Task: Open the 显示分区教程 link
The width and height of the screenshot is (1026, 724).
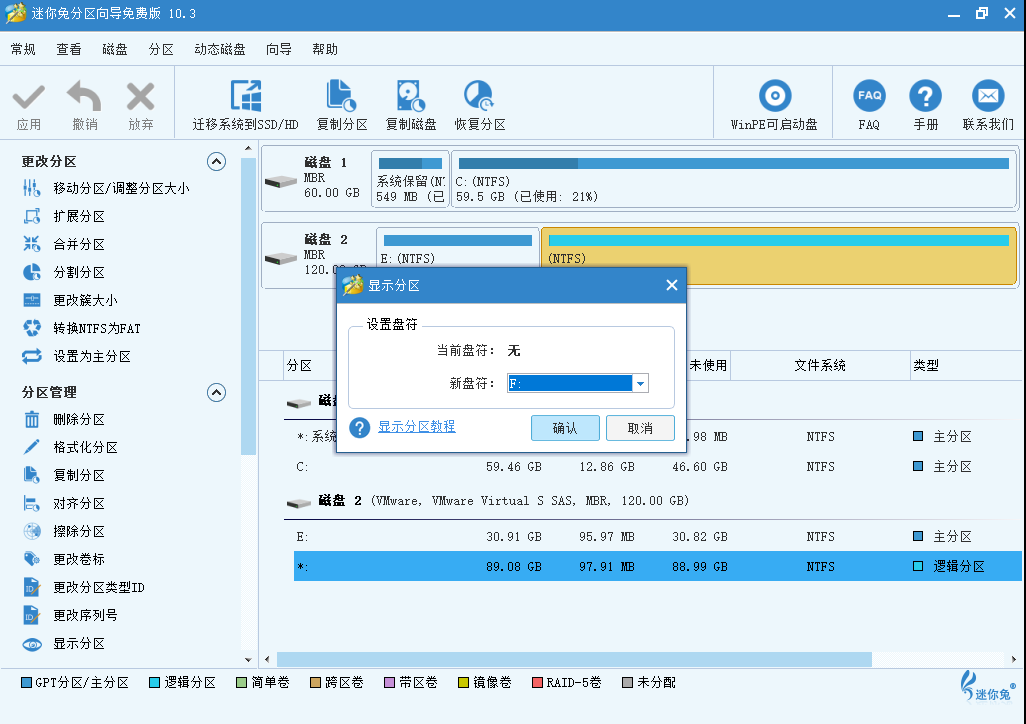Action: [x=416, y=426]
